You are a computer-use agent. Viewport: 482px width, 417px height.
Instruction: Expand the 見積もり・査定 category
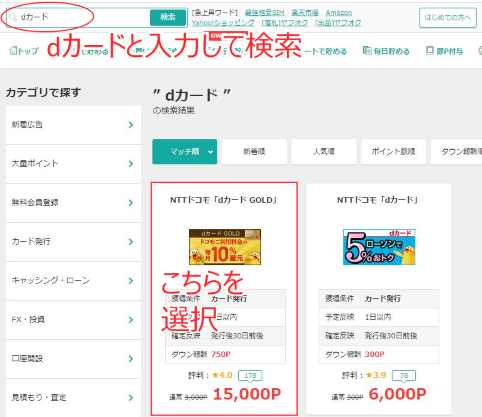tap(73, 397)
